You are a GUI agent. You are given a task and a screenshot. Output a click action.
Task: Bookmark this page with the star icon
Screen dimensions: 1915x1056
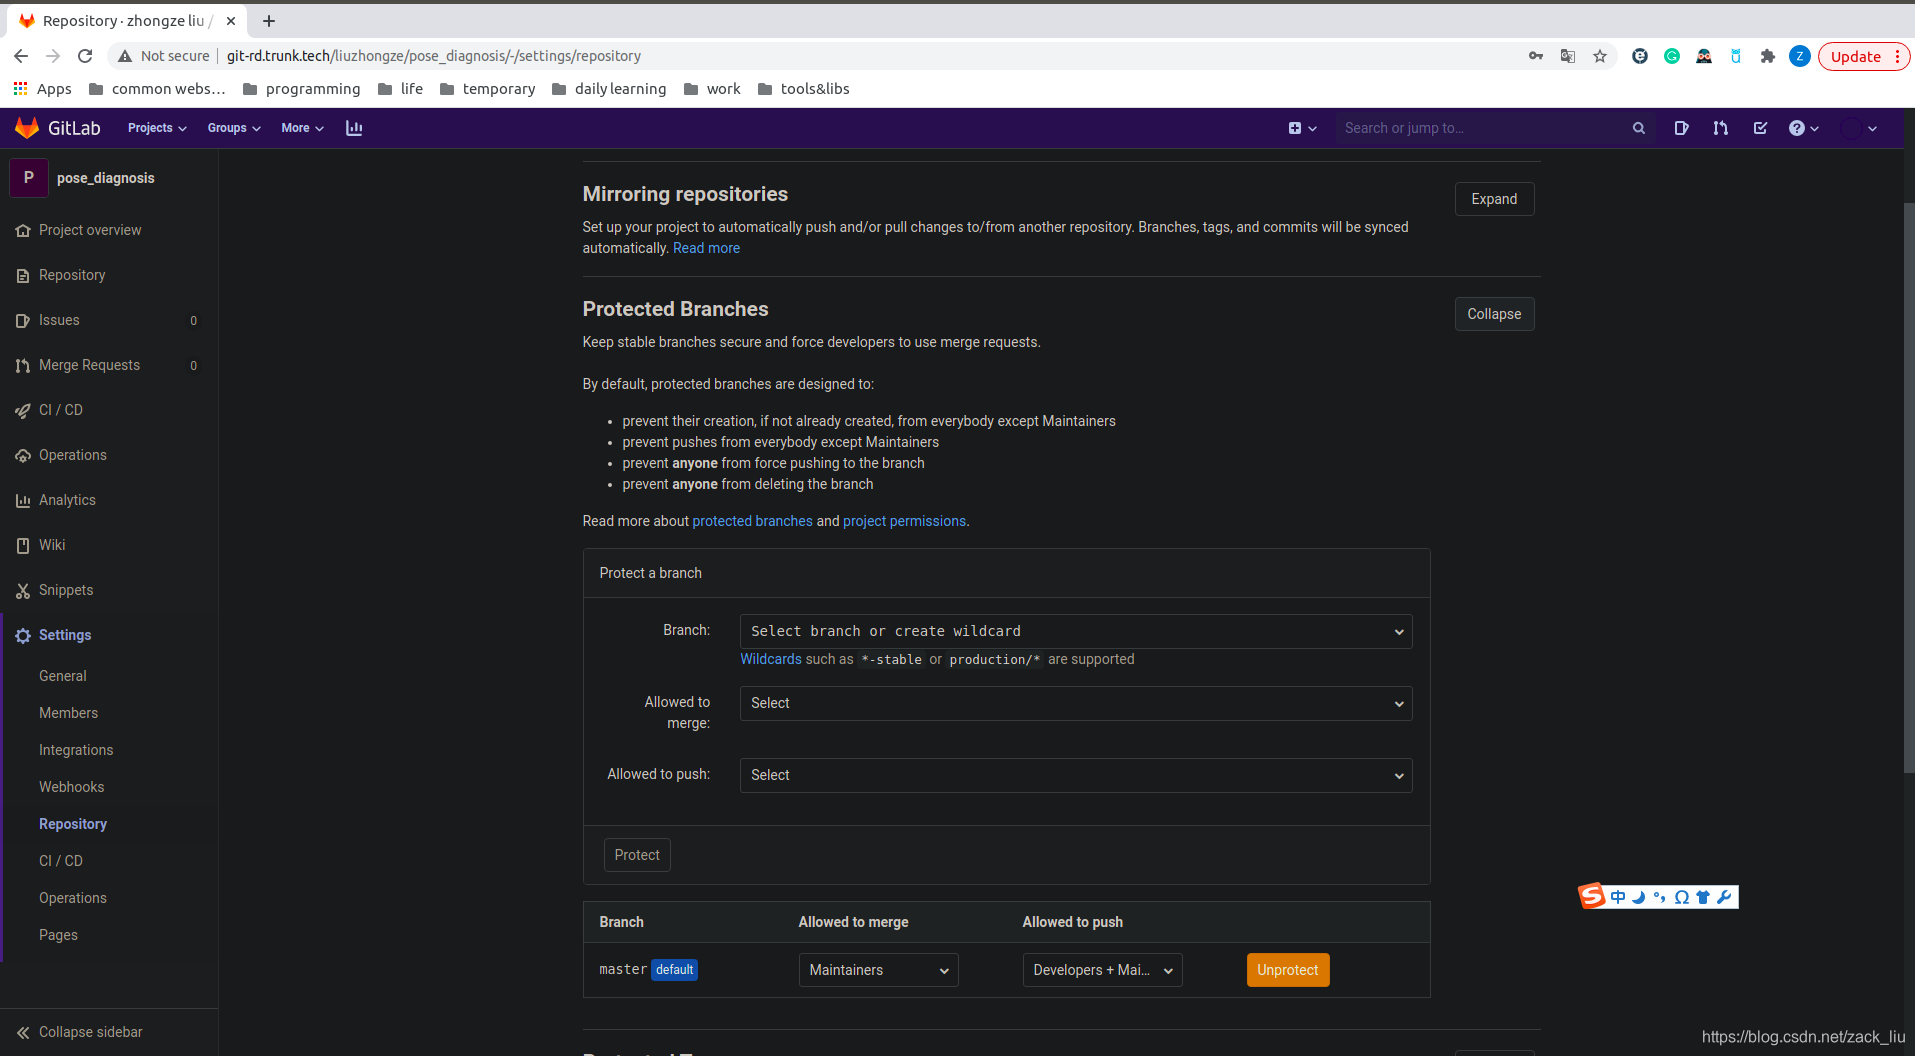coord(1600,56)
